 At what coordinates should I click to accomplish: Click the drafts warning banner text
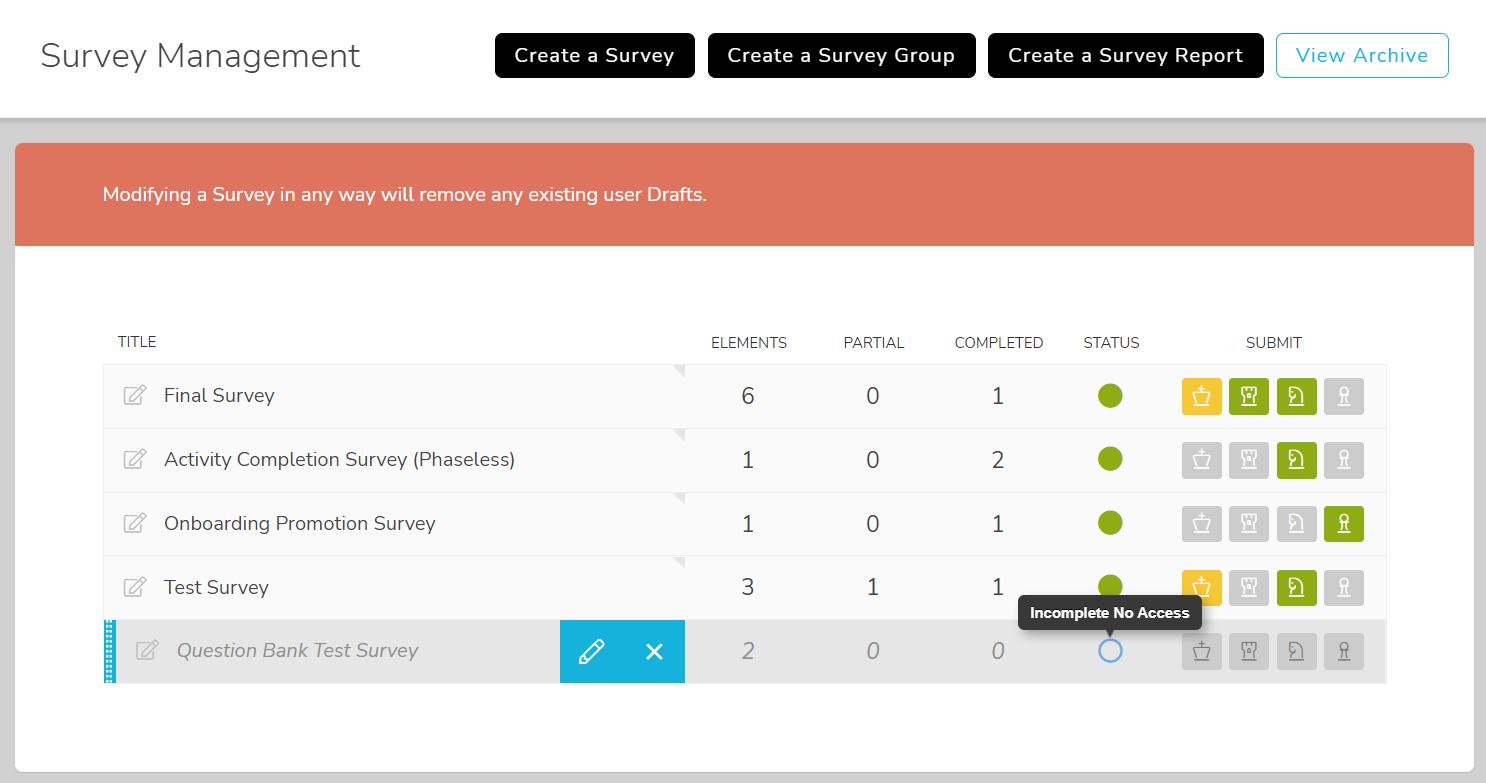[405, 195]
